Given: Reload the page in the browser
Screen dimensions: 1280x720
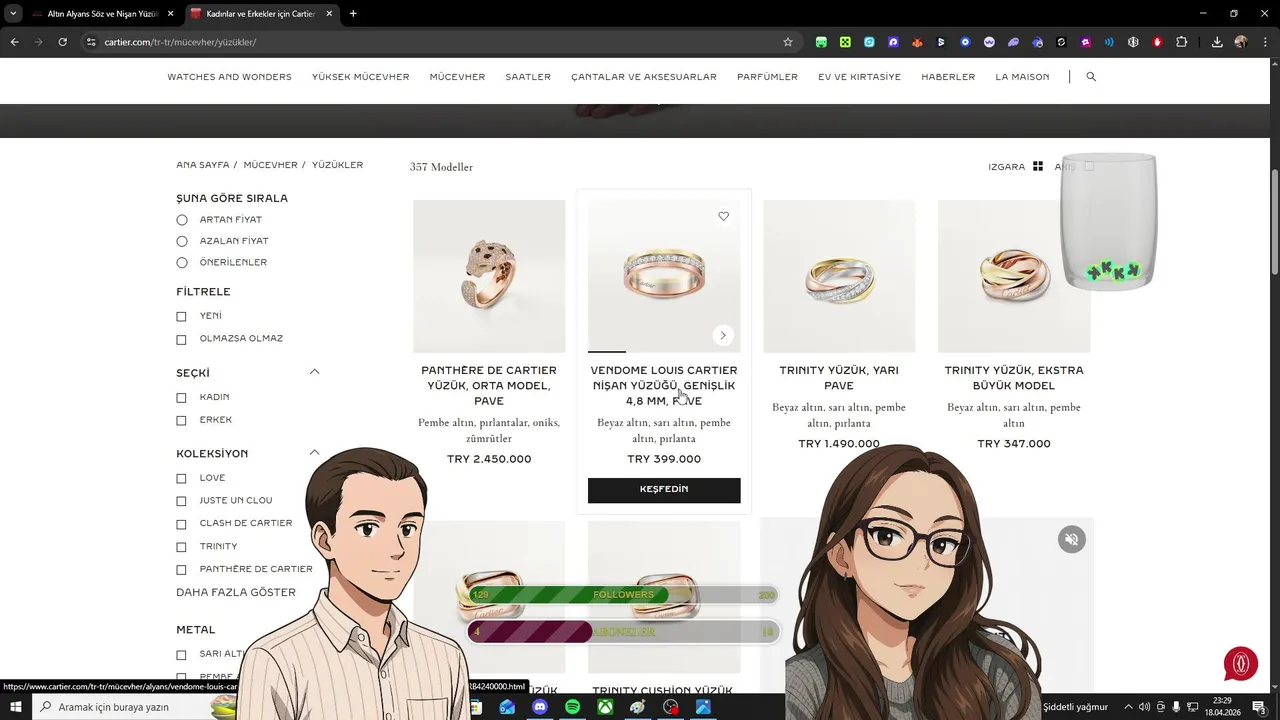Looking at the screenshot, I should click(62, 42).
